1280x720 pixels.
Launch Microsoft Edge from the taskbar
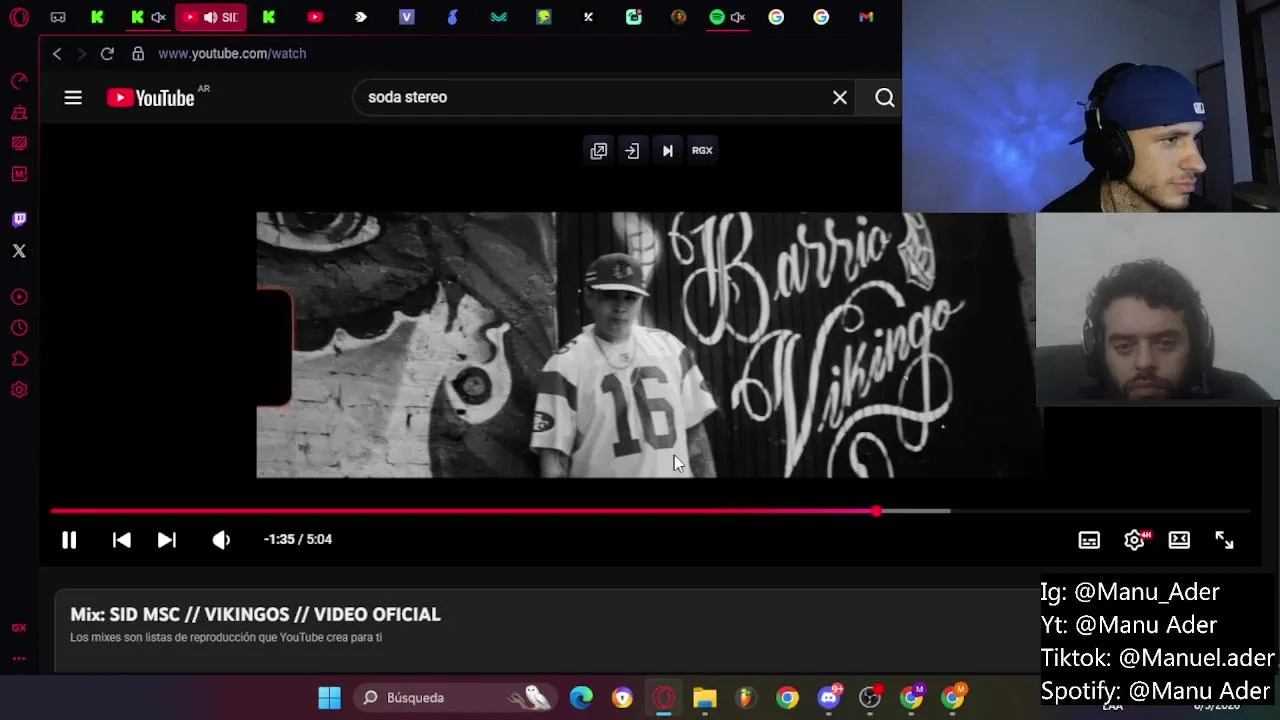[x=581, y=698]
